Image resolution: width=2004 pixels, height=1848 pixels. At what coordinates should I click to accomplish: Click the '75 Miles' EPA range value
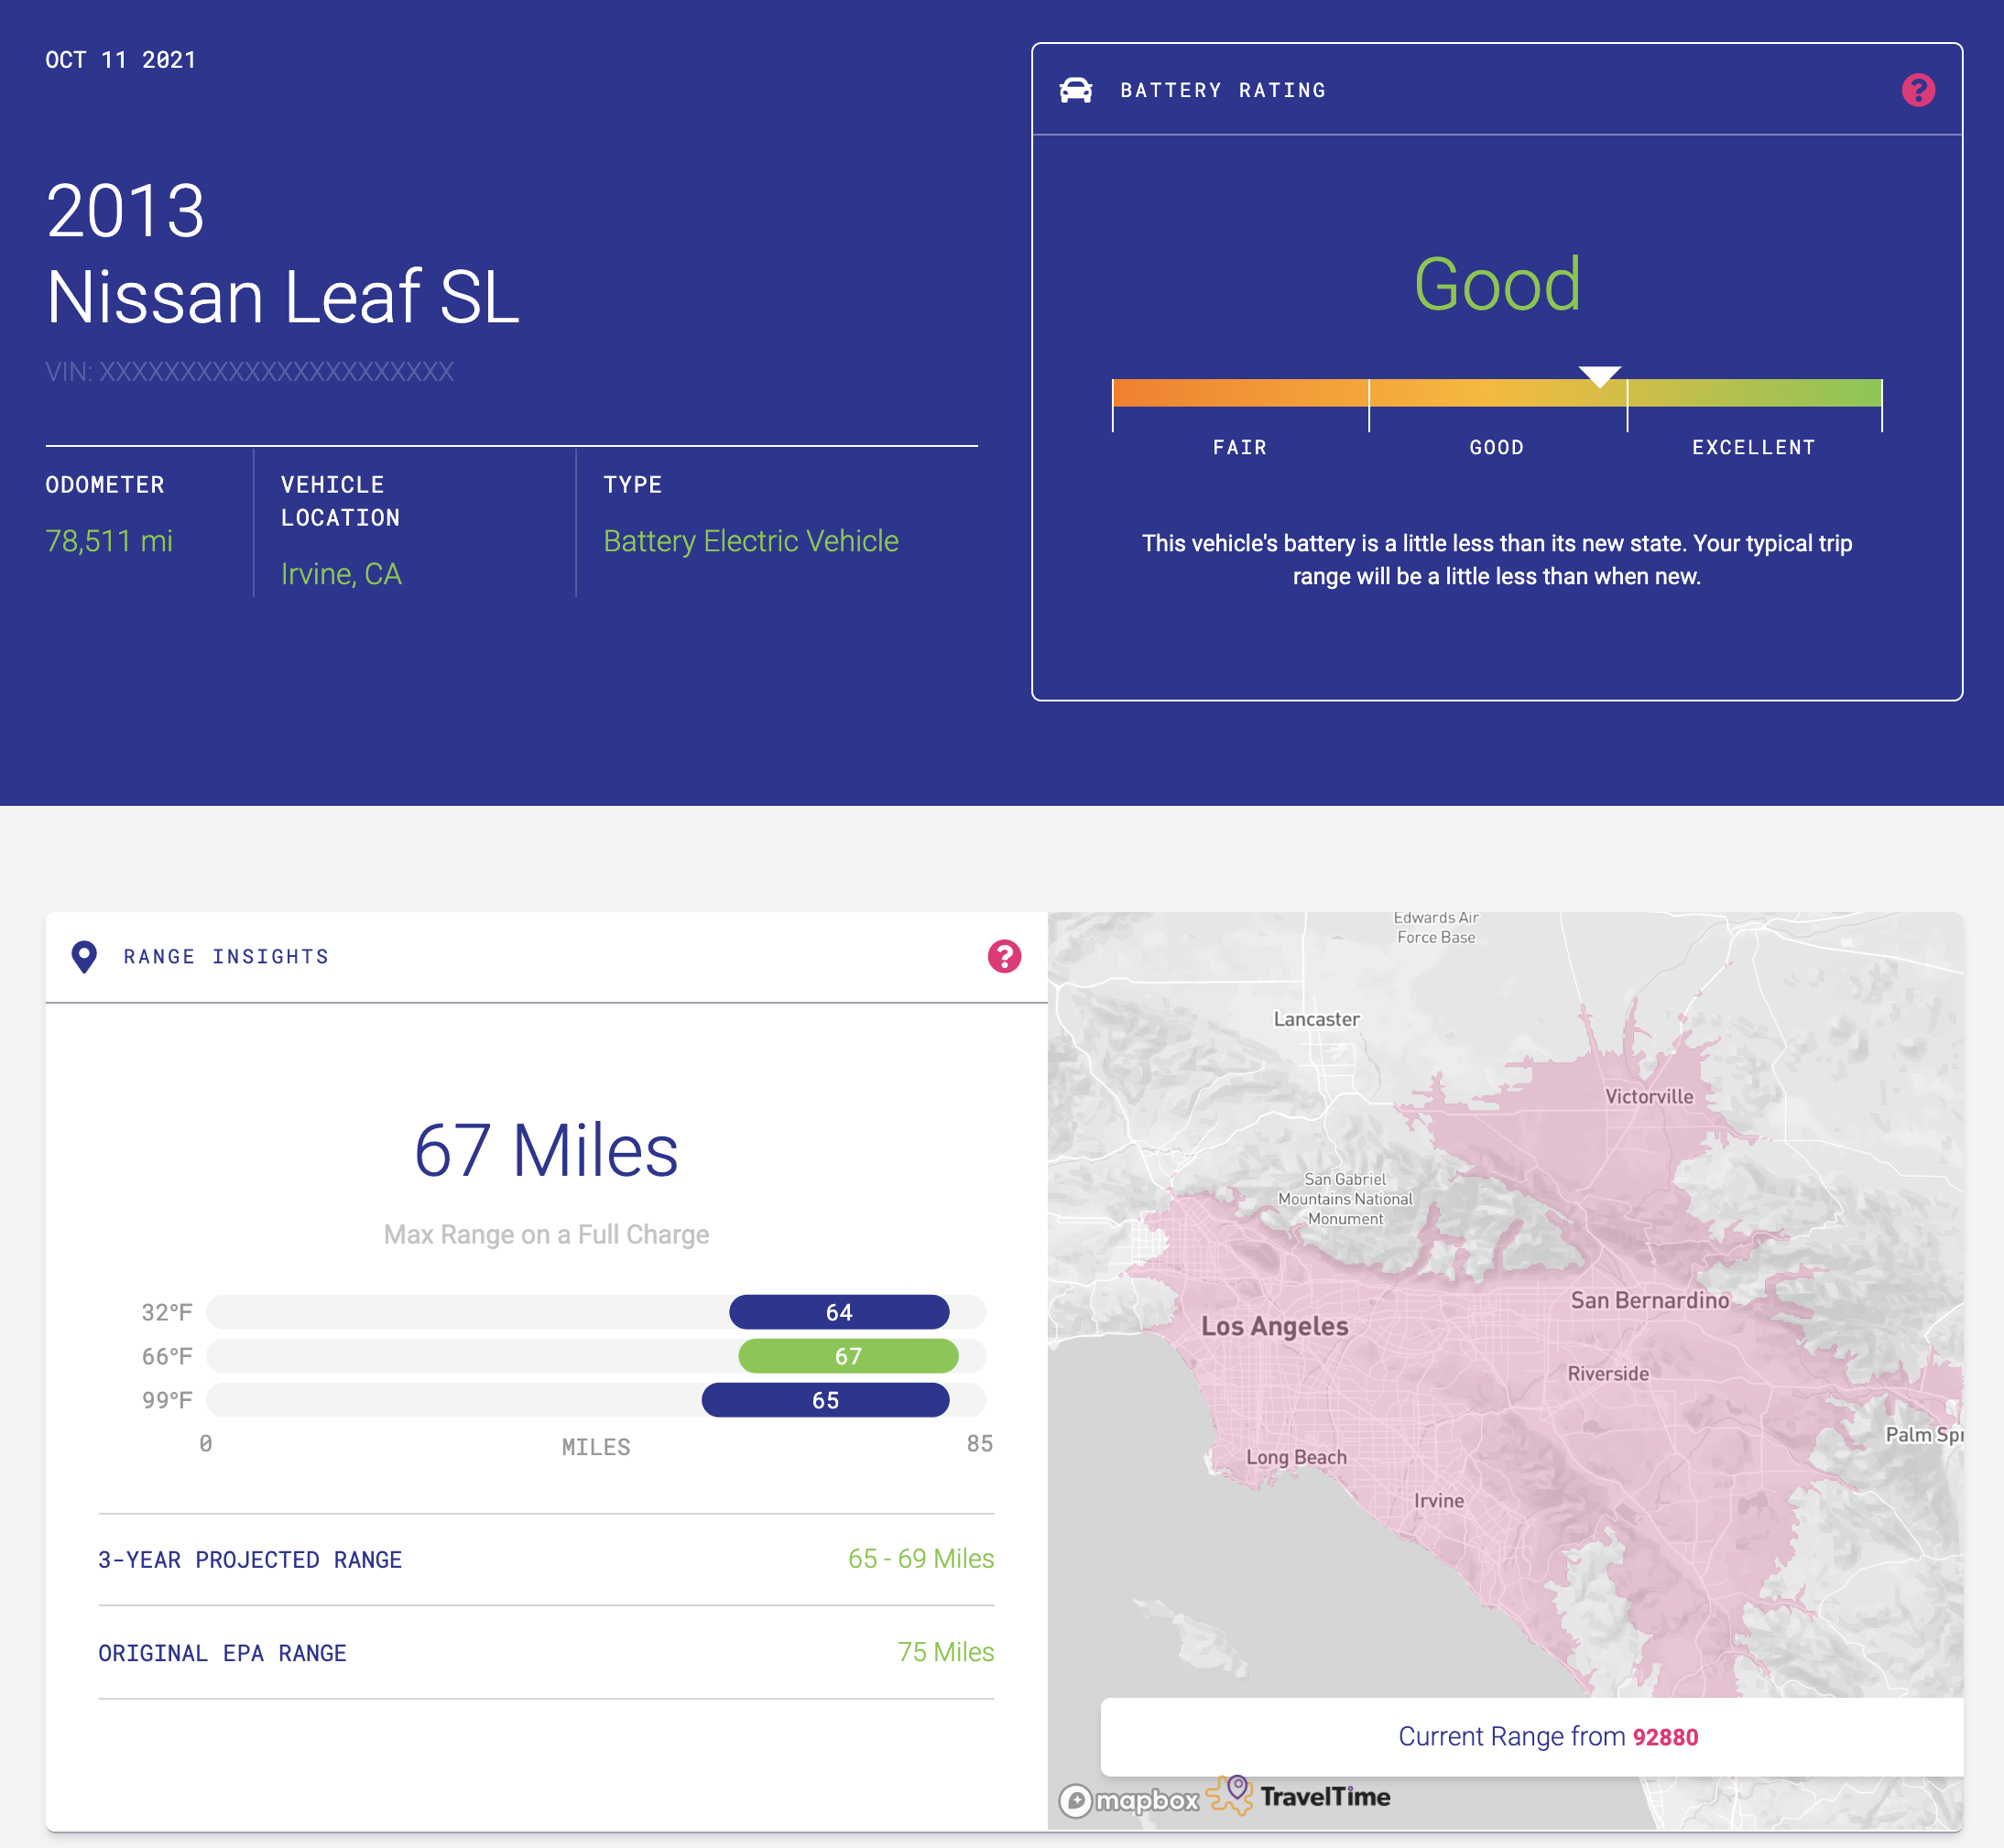945,1651
